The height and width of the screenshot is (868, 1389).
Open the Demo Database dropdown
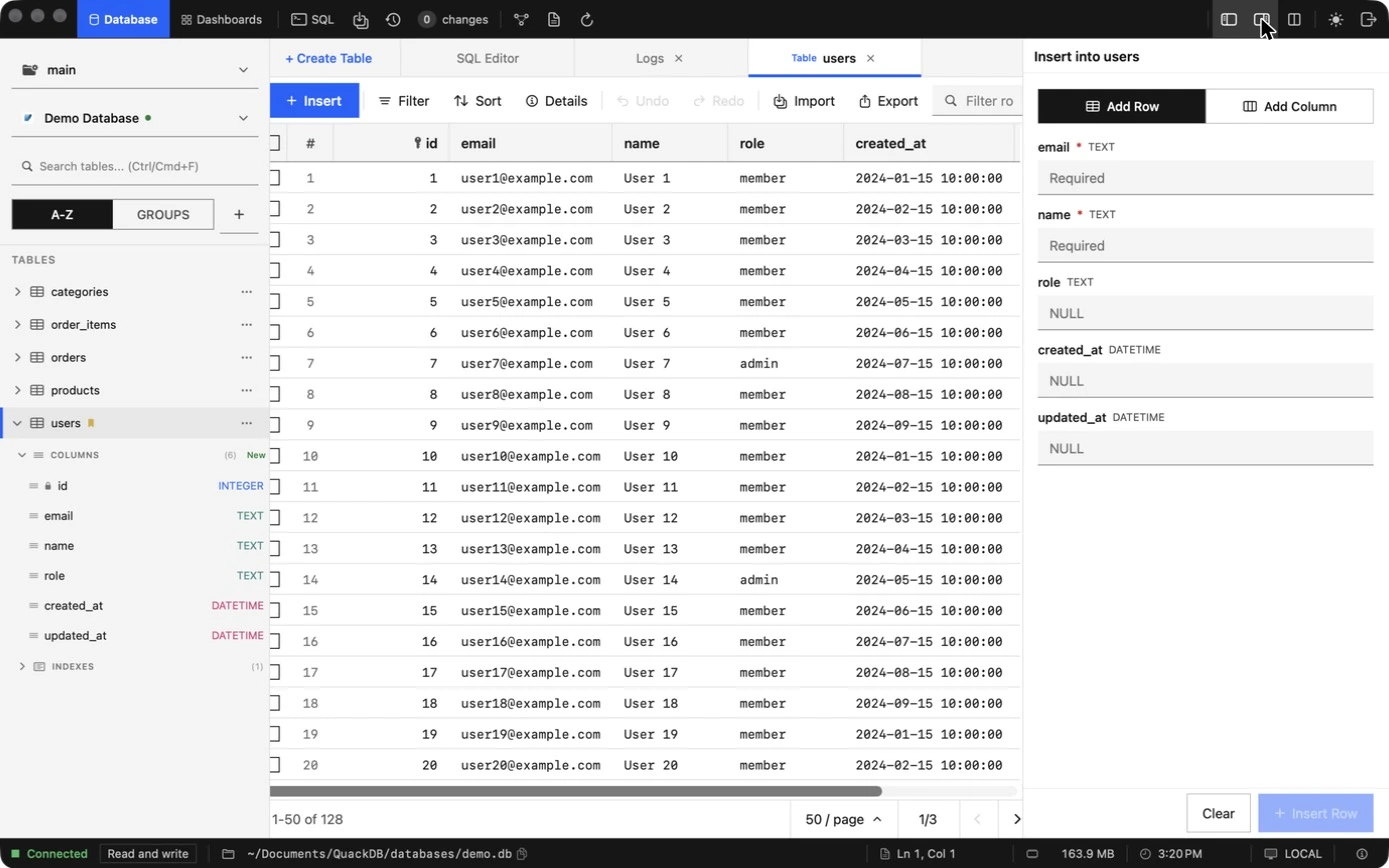tap(135, 118)
